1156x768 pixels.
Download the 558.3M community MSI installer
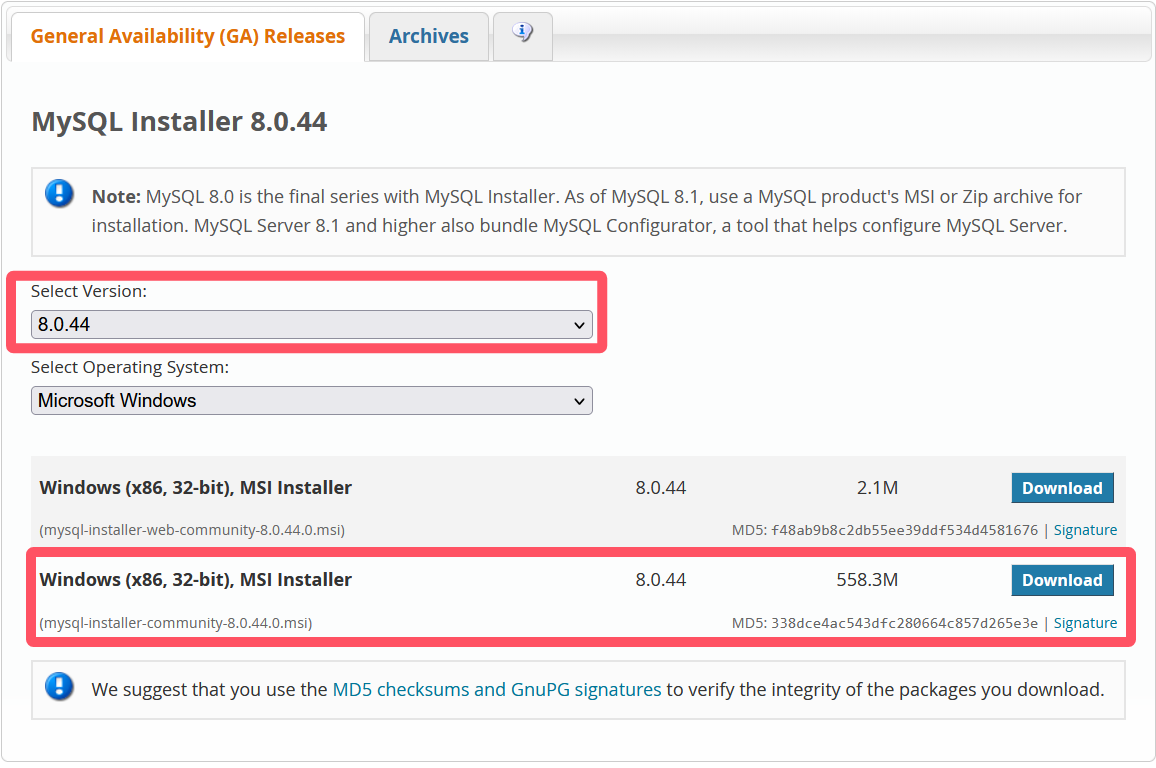point(1062,580)
